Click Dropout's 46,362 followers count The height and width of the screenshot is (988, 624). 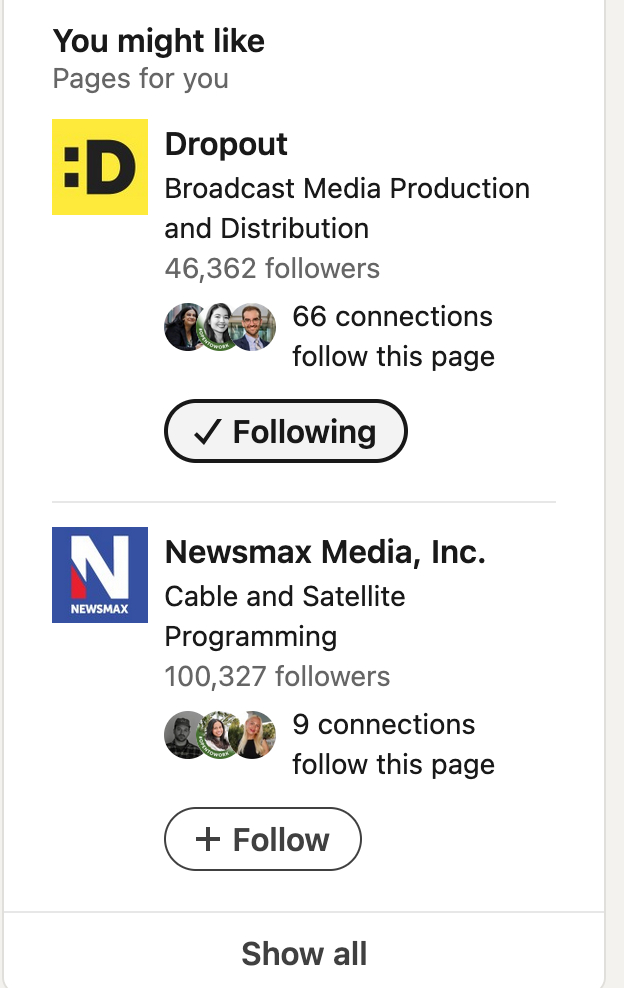click(x=272, y=268)
